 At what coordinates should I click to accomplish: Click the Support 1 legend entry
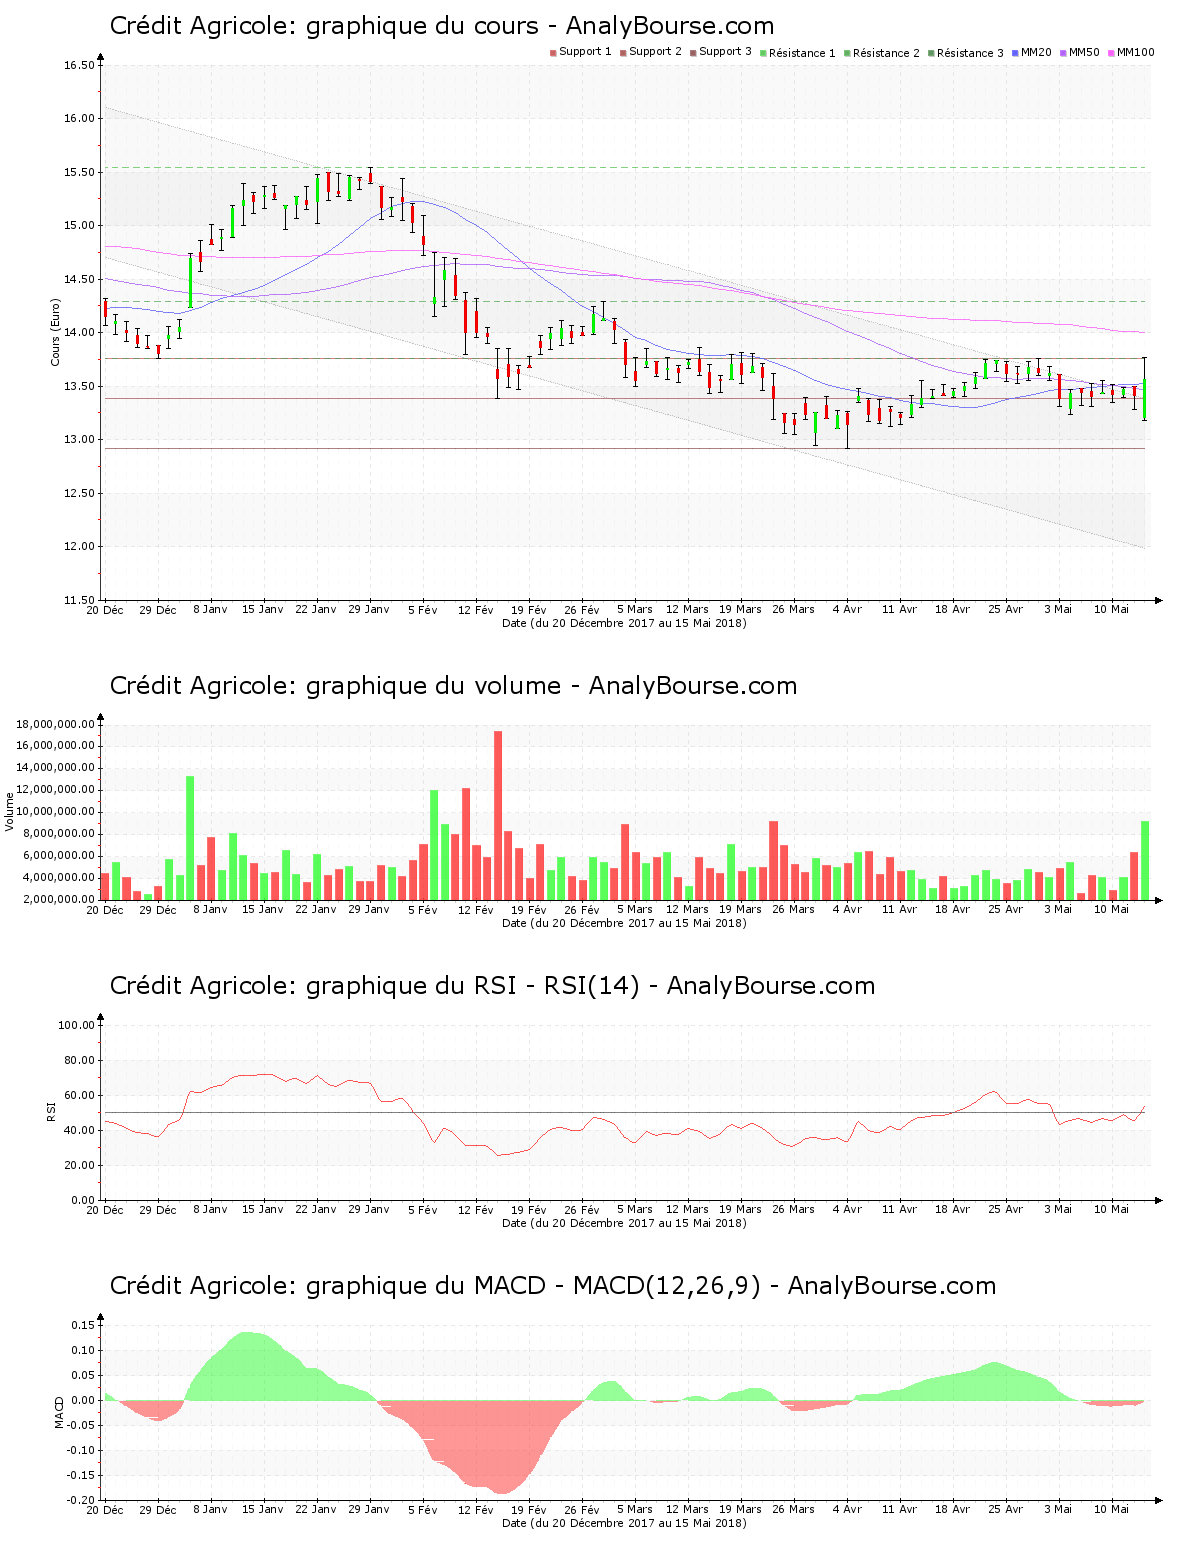point(580,52)
